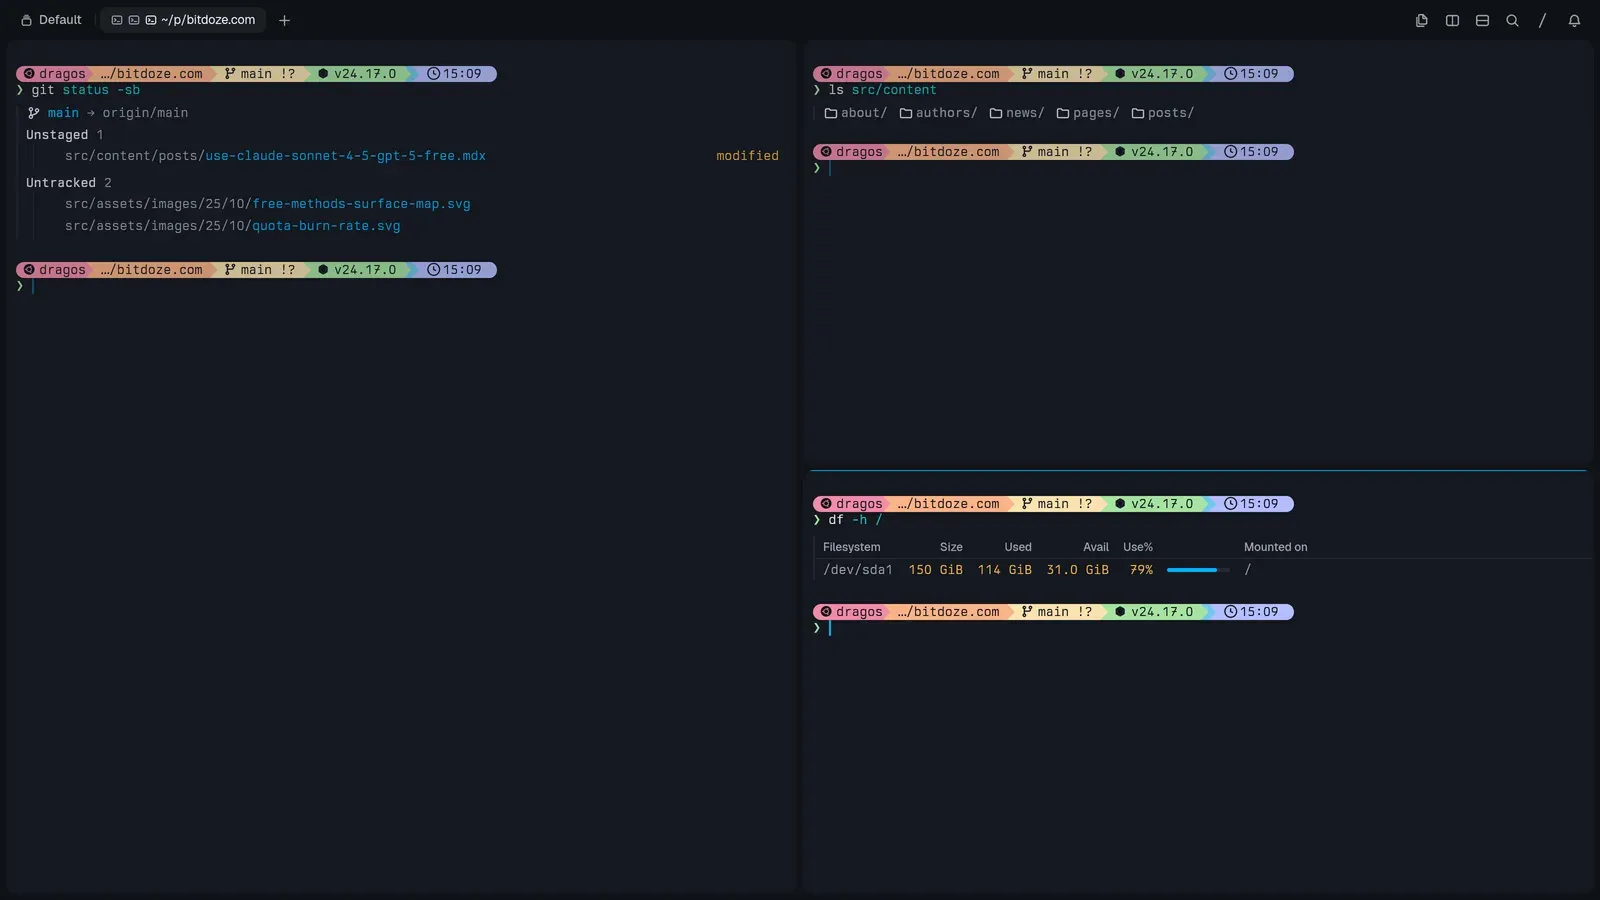Click the 'Avail' column header

tap(1096, 547)
